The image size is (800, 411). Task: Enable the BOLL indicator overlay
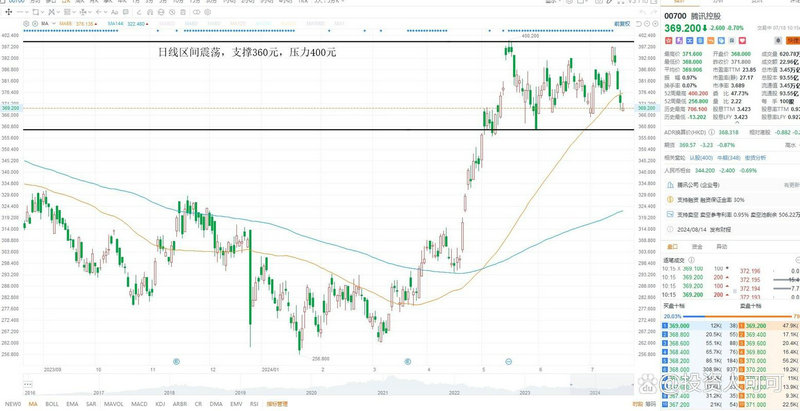[52, 404]
